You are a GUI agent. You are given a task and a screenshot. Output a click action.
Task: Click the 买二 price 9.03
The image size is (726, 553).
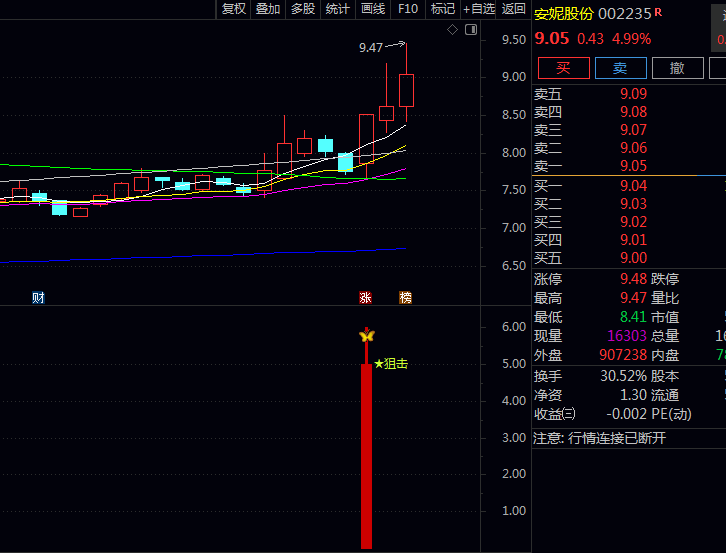pyautogui.click(x=633, y=204)
